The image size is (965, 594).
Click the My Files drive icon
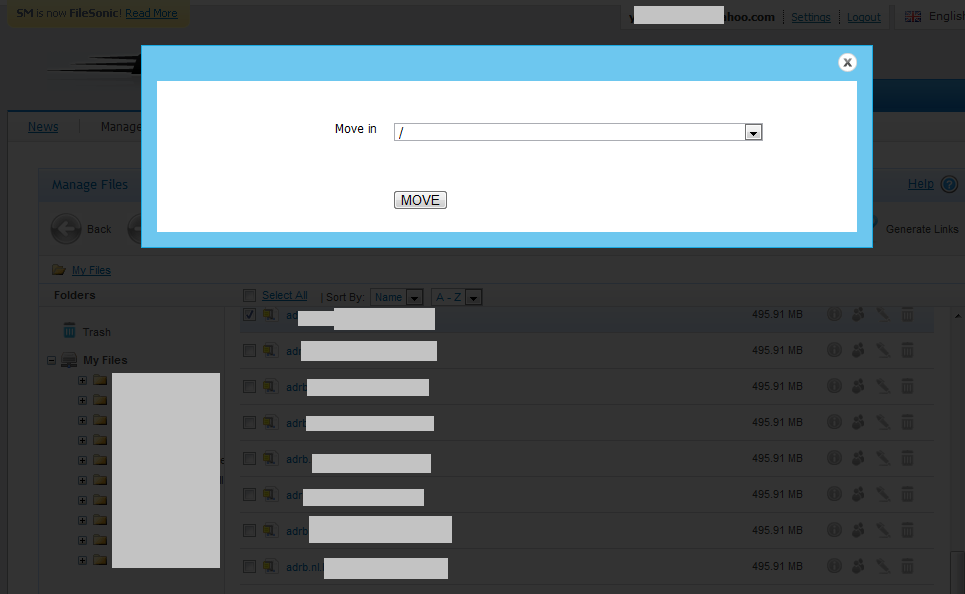69,360
